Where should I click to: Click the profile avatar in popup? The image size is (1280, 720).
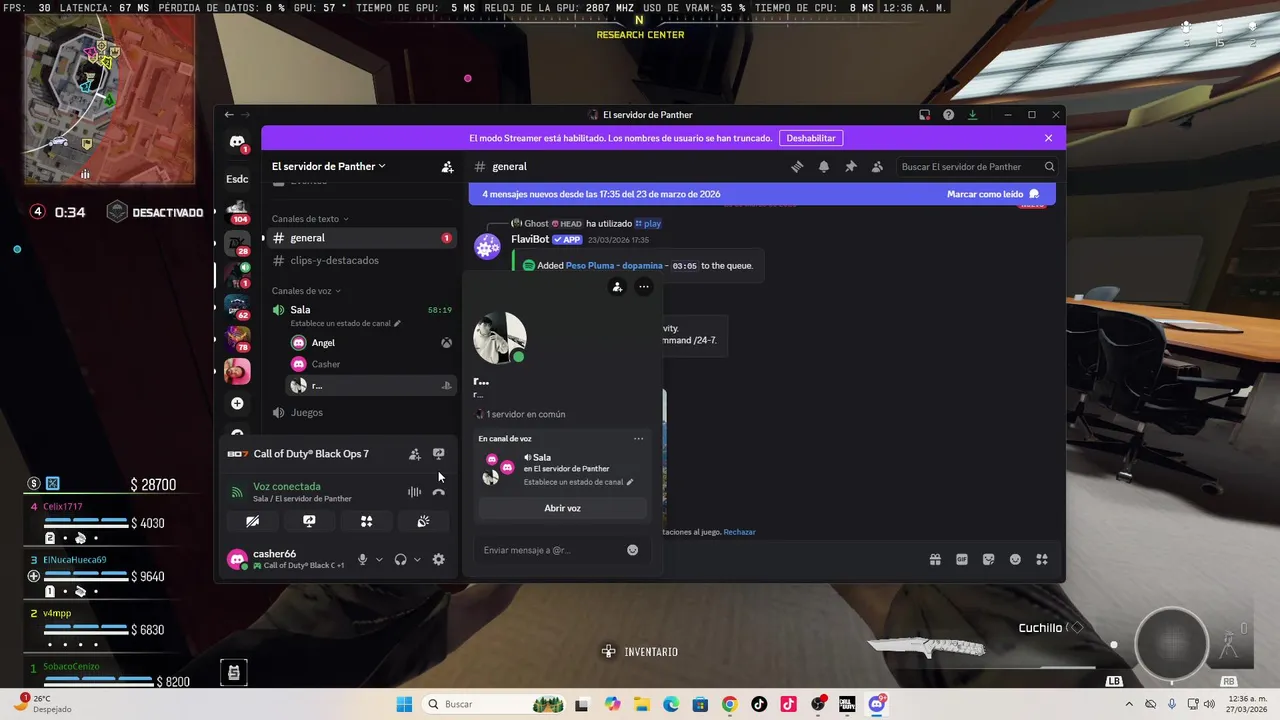point(499,338)
